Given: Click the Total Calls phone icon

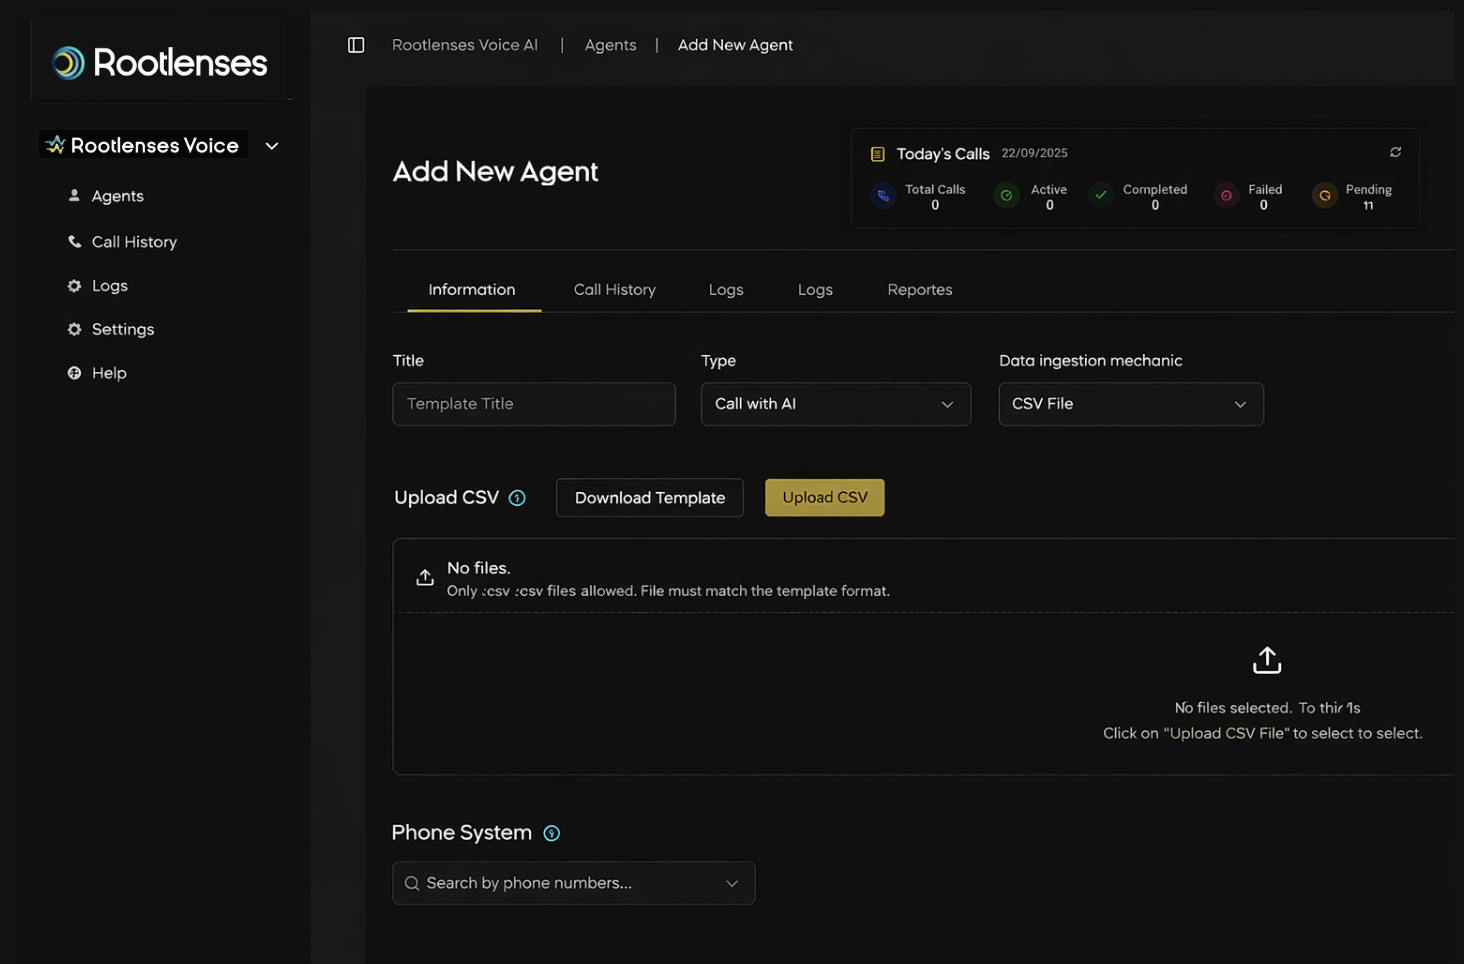Looking at the screenshot, I should (x=883, y=196).
